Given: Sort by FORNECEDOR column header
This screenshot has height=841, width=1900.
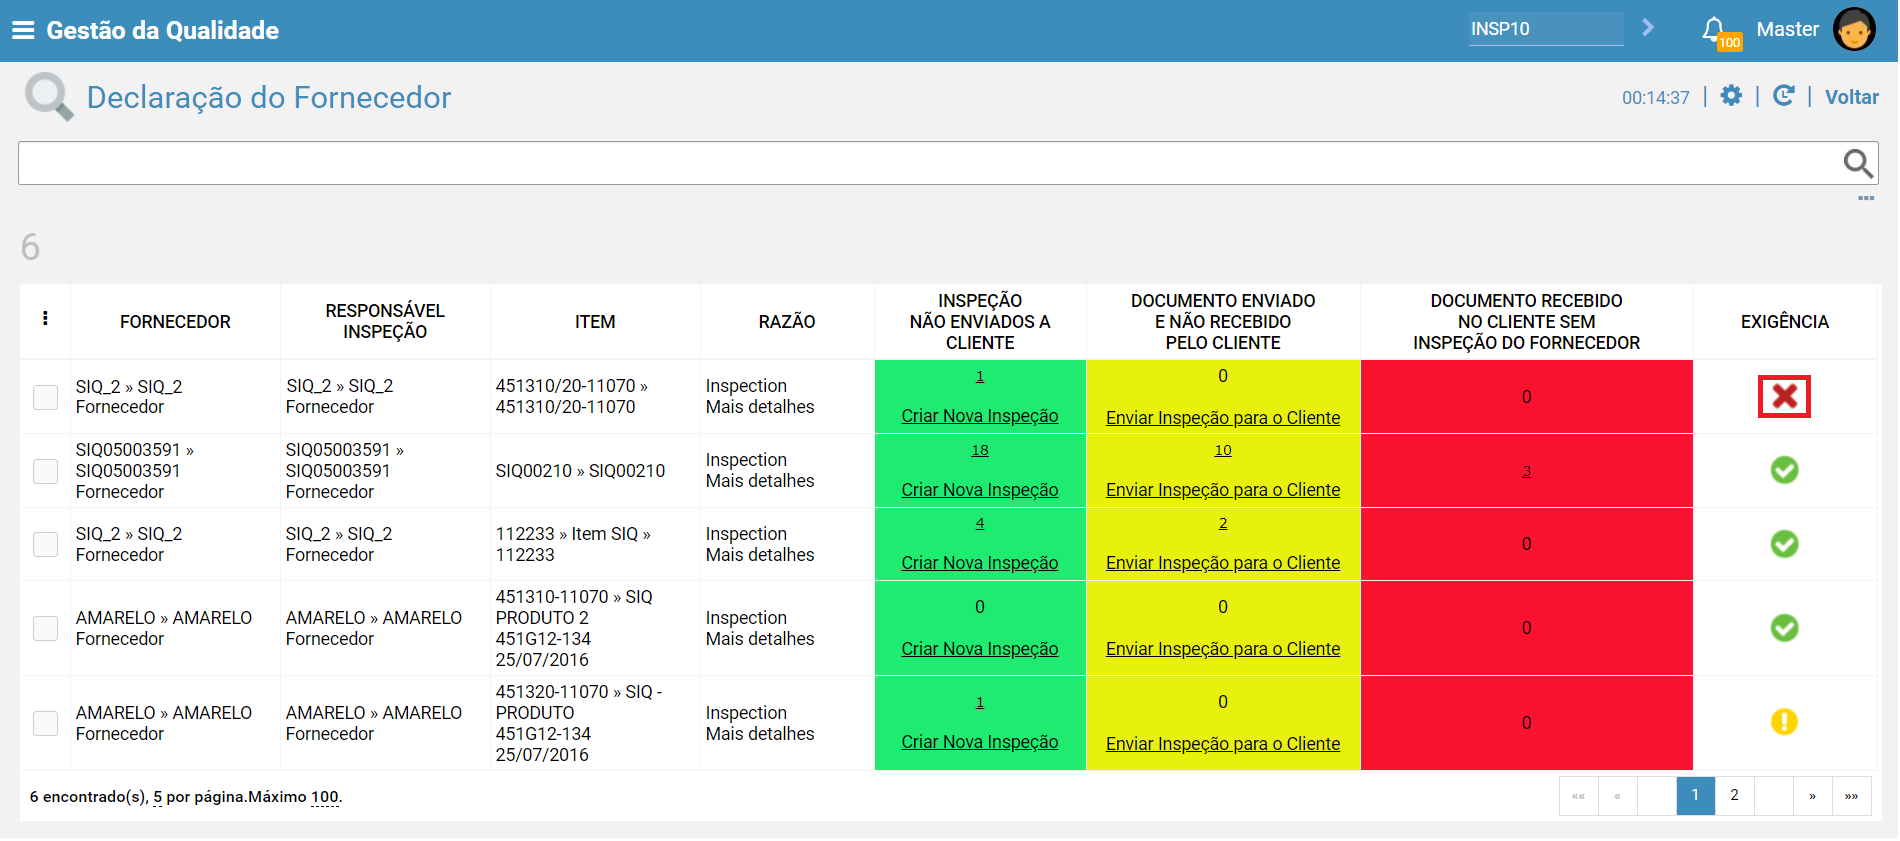Looking at the screenshot, I should tap(175, 322).
